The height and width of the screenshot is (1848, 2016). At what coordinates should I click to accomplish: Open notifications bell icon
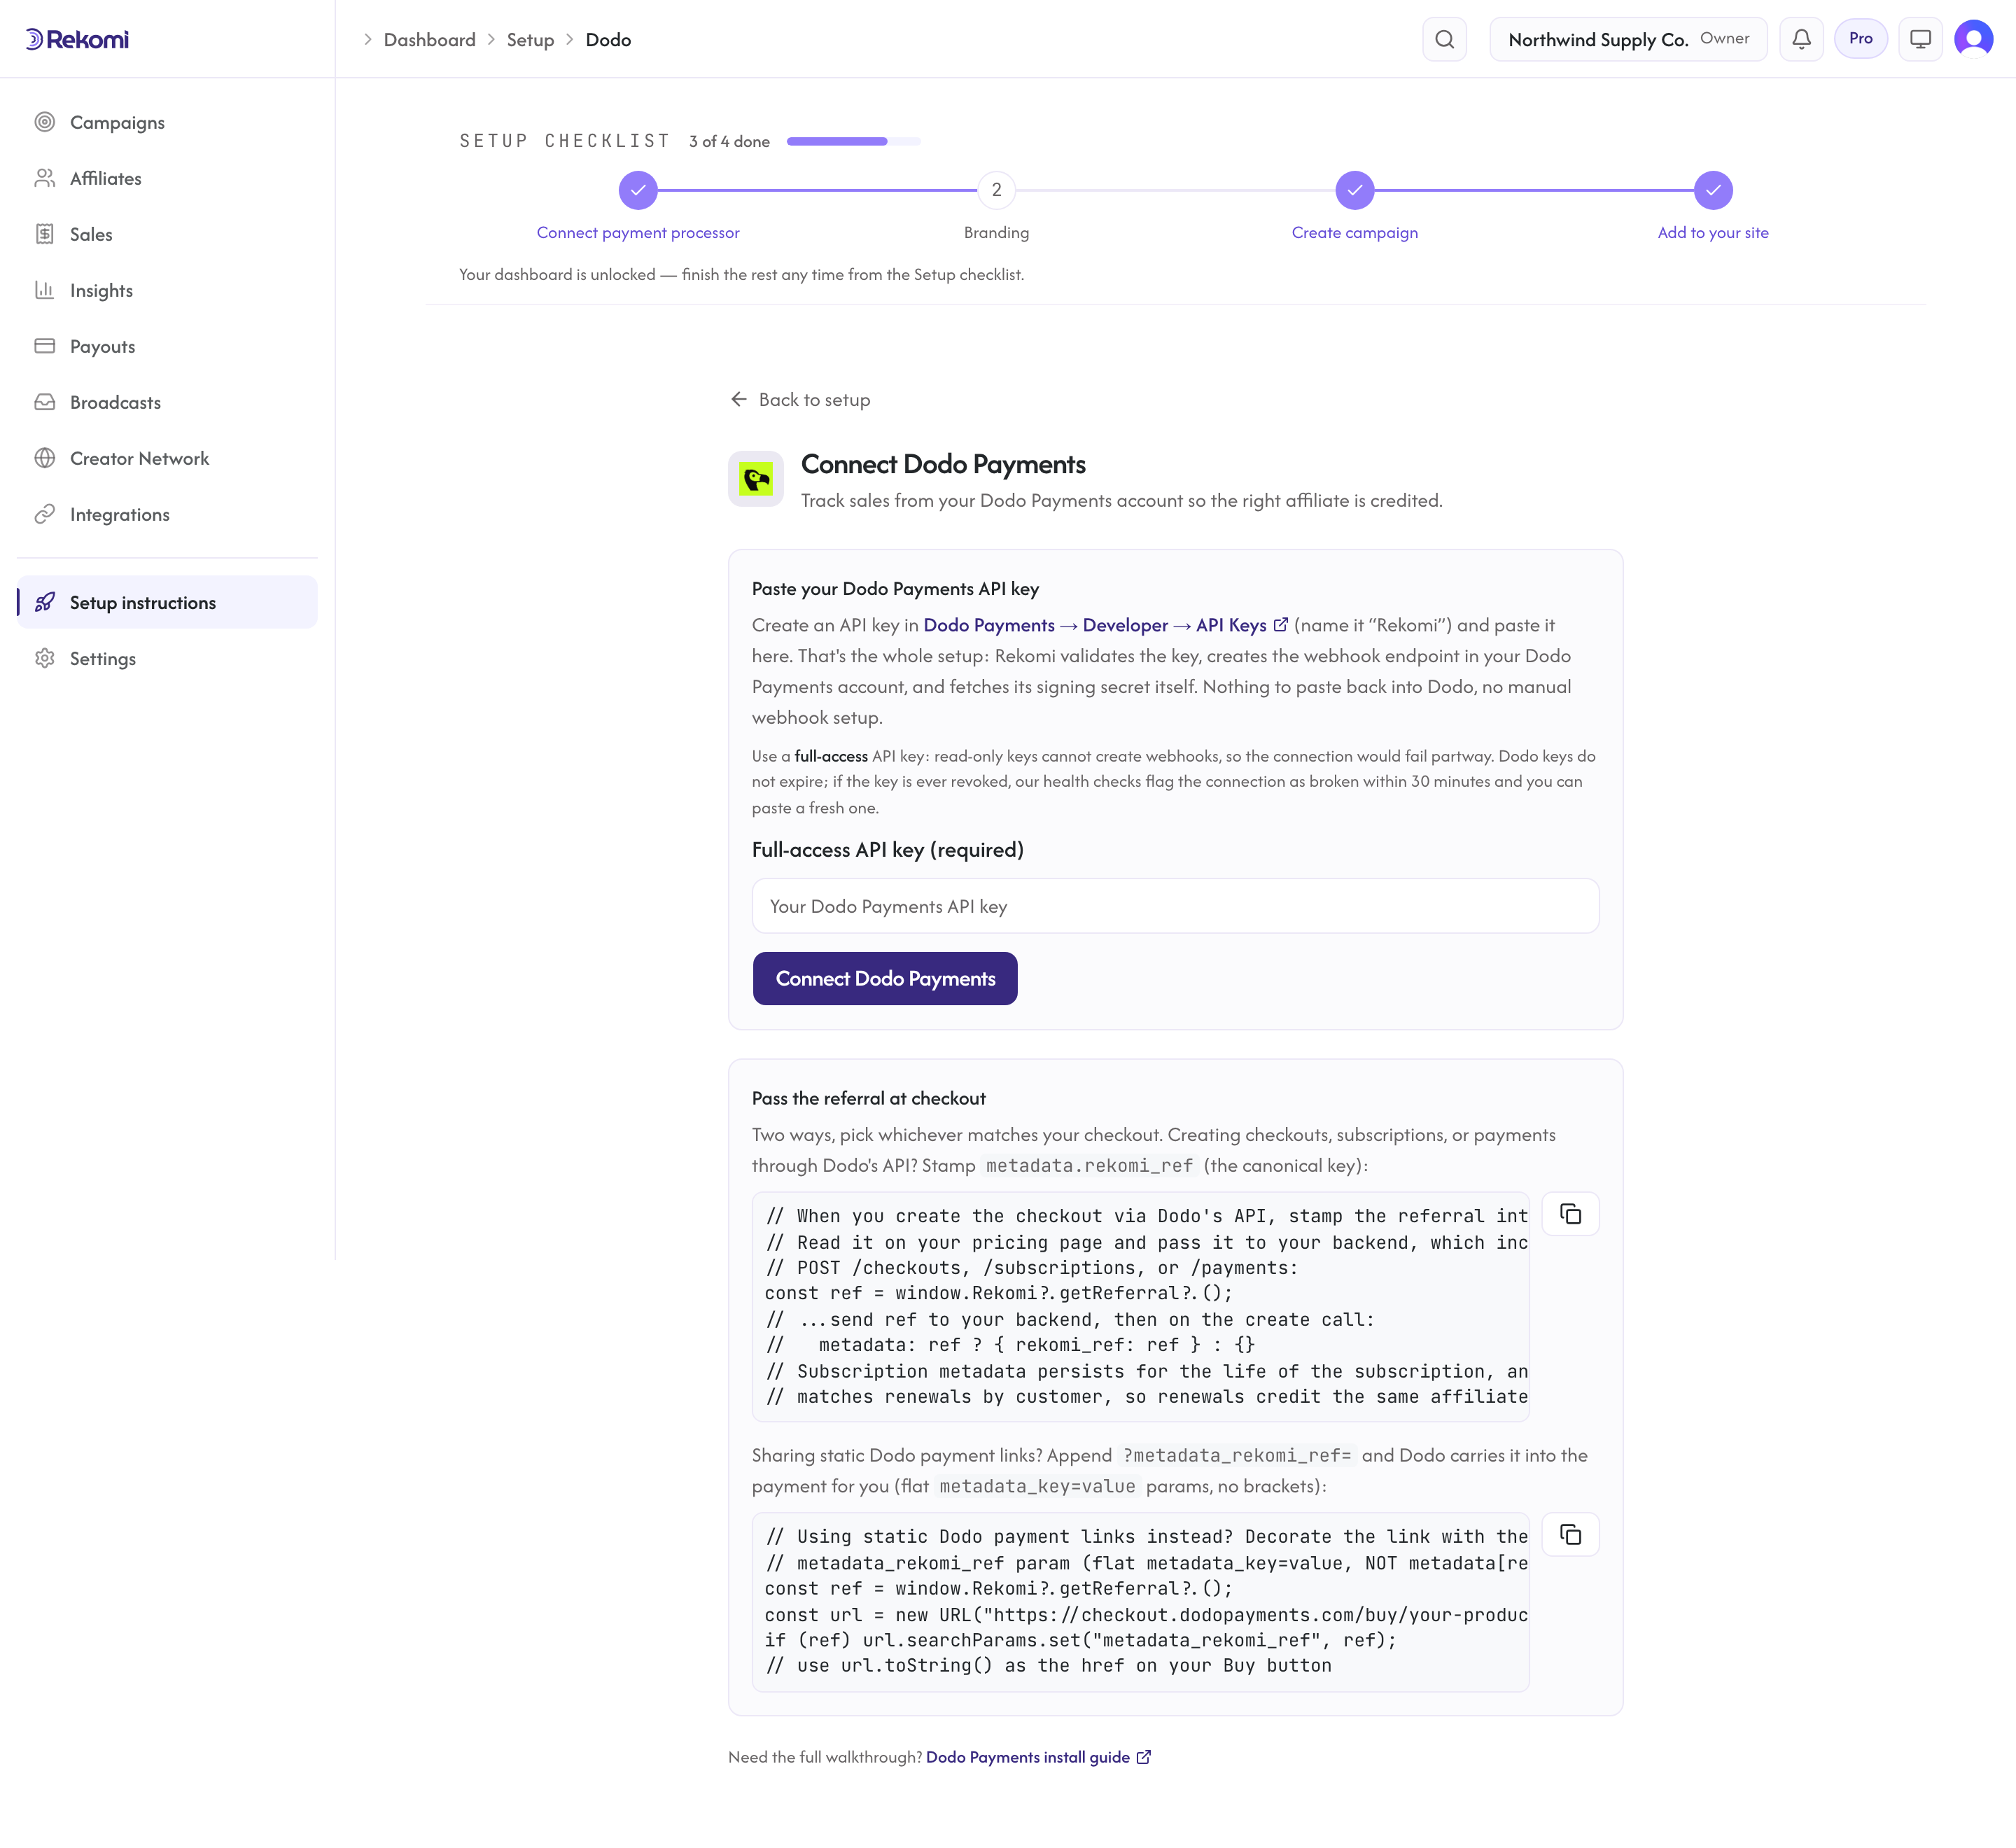[1801, 39]
